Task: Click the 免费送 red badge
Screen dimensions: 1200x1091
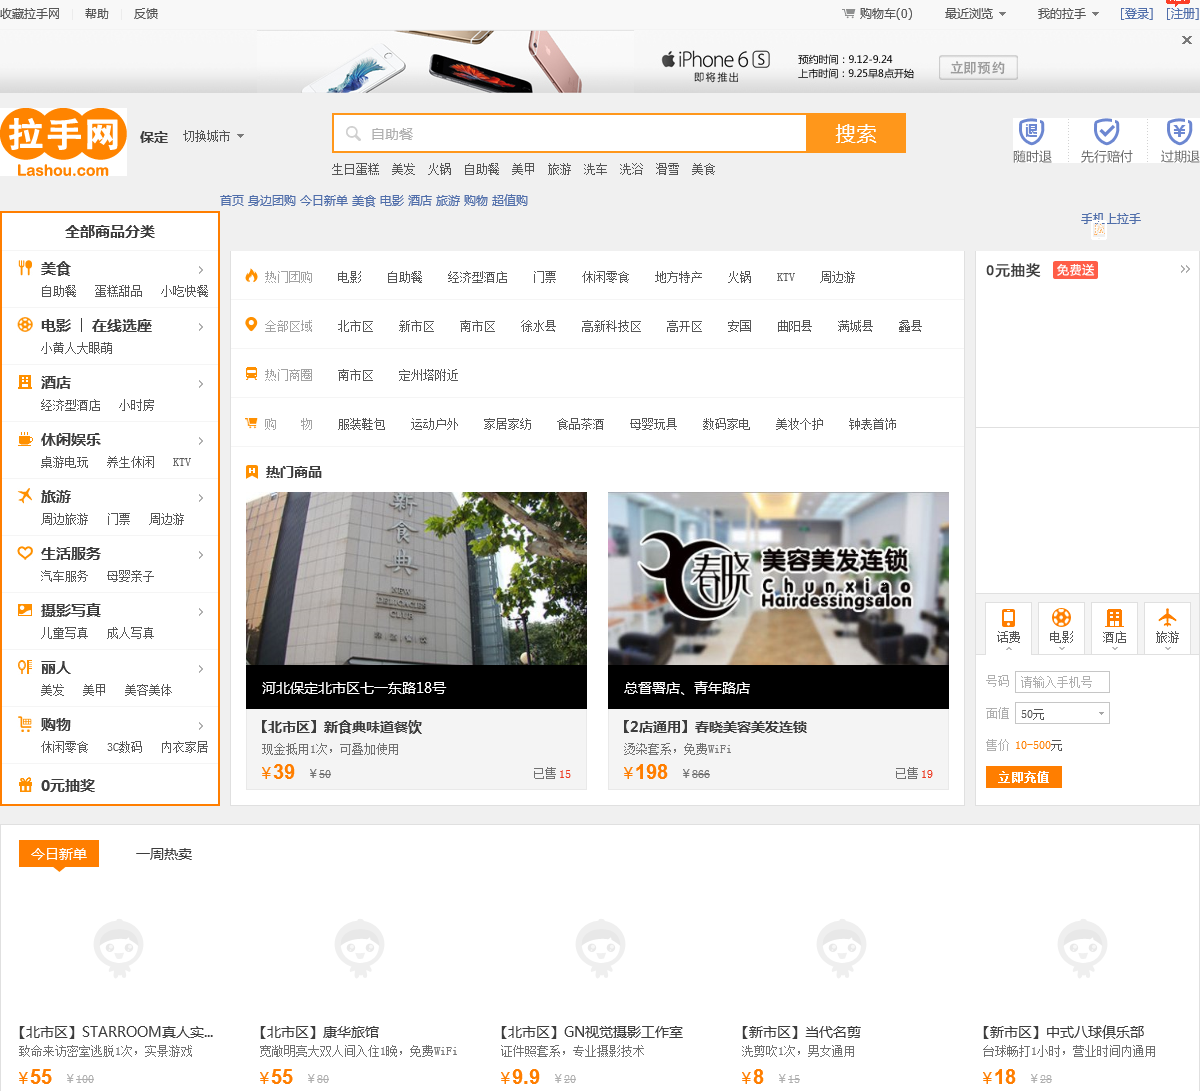Action: (1075, 270)
